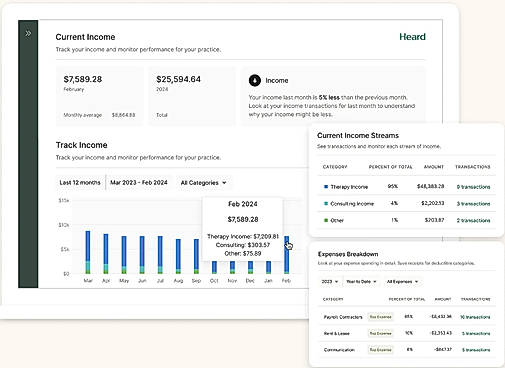This screenshot has width=505, height=368.
Task: Open the All Expenses dropdown
Action: coord(402,282)
